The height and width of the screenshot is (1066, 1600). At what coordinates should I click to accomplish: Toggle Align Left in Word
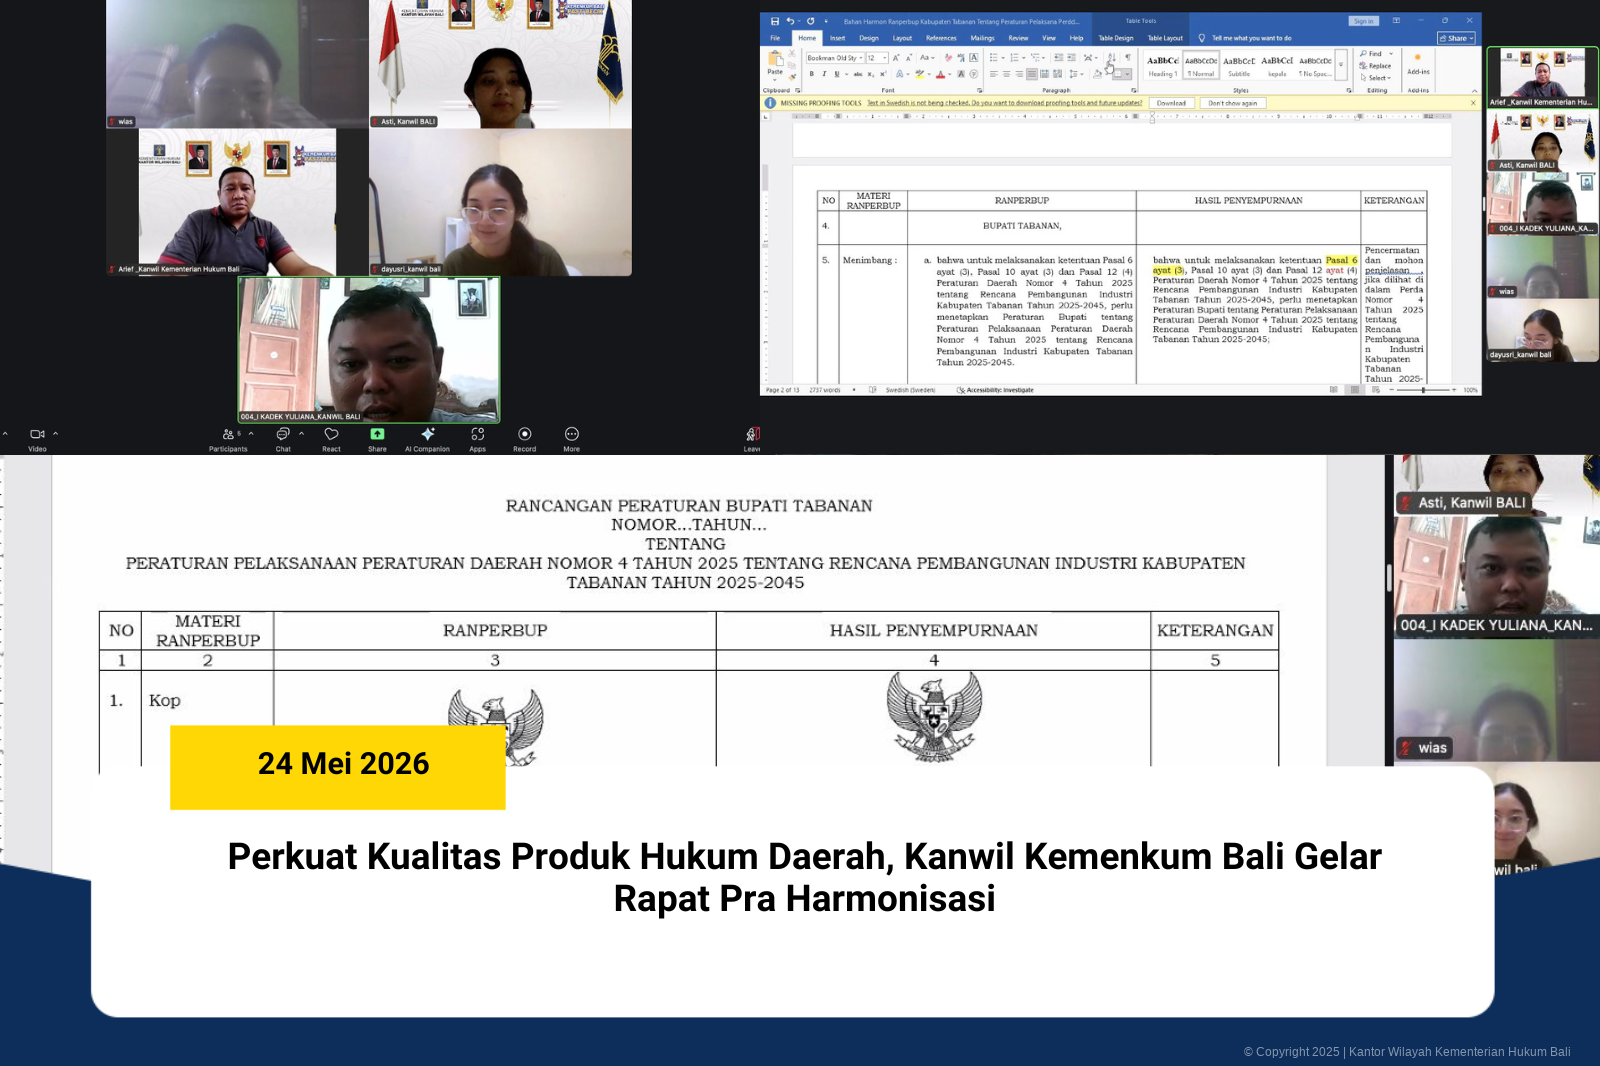tap(994, 74)
